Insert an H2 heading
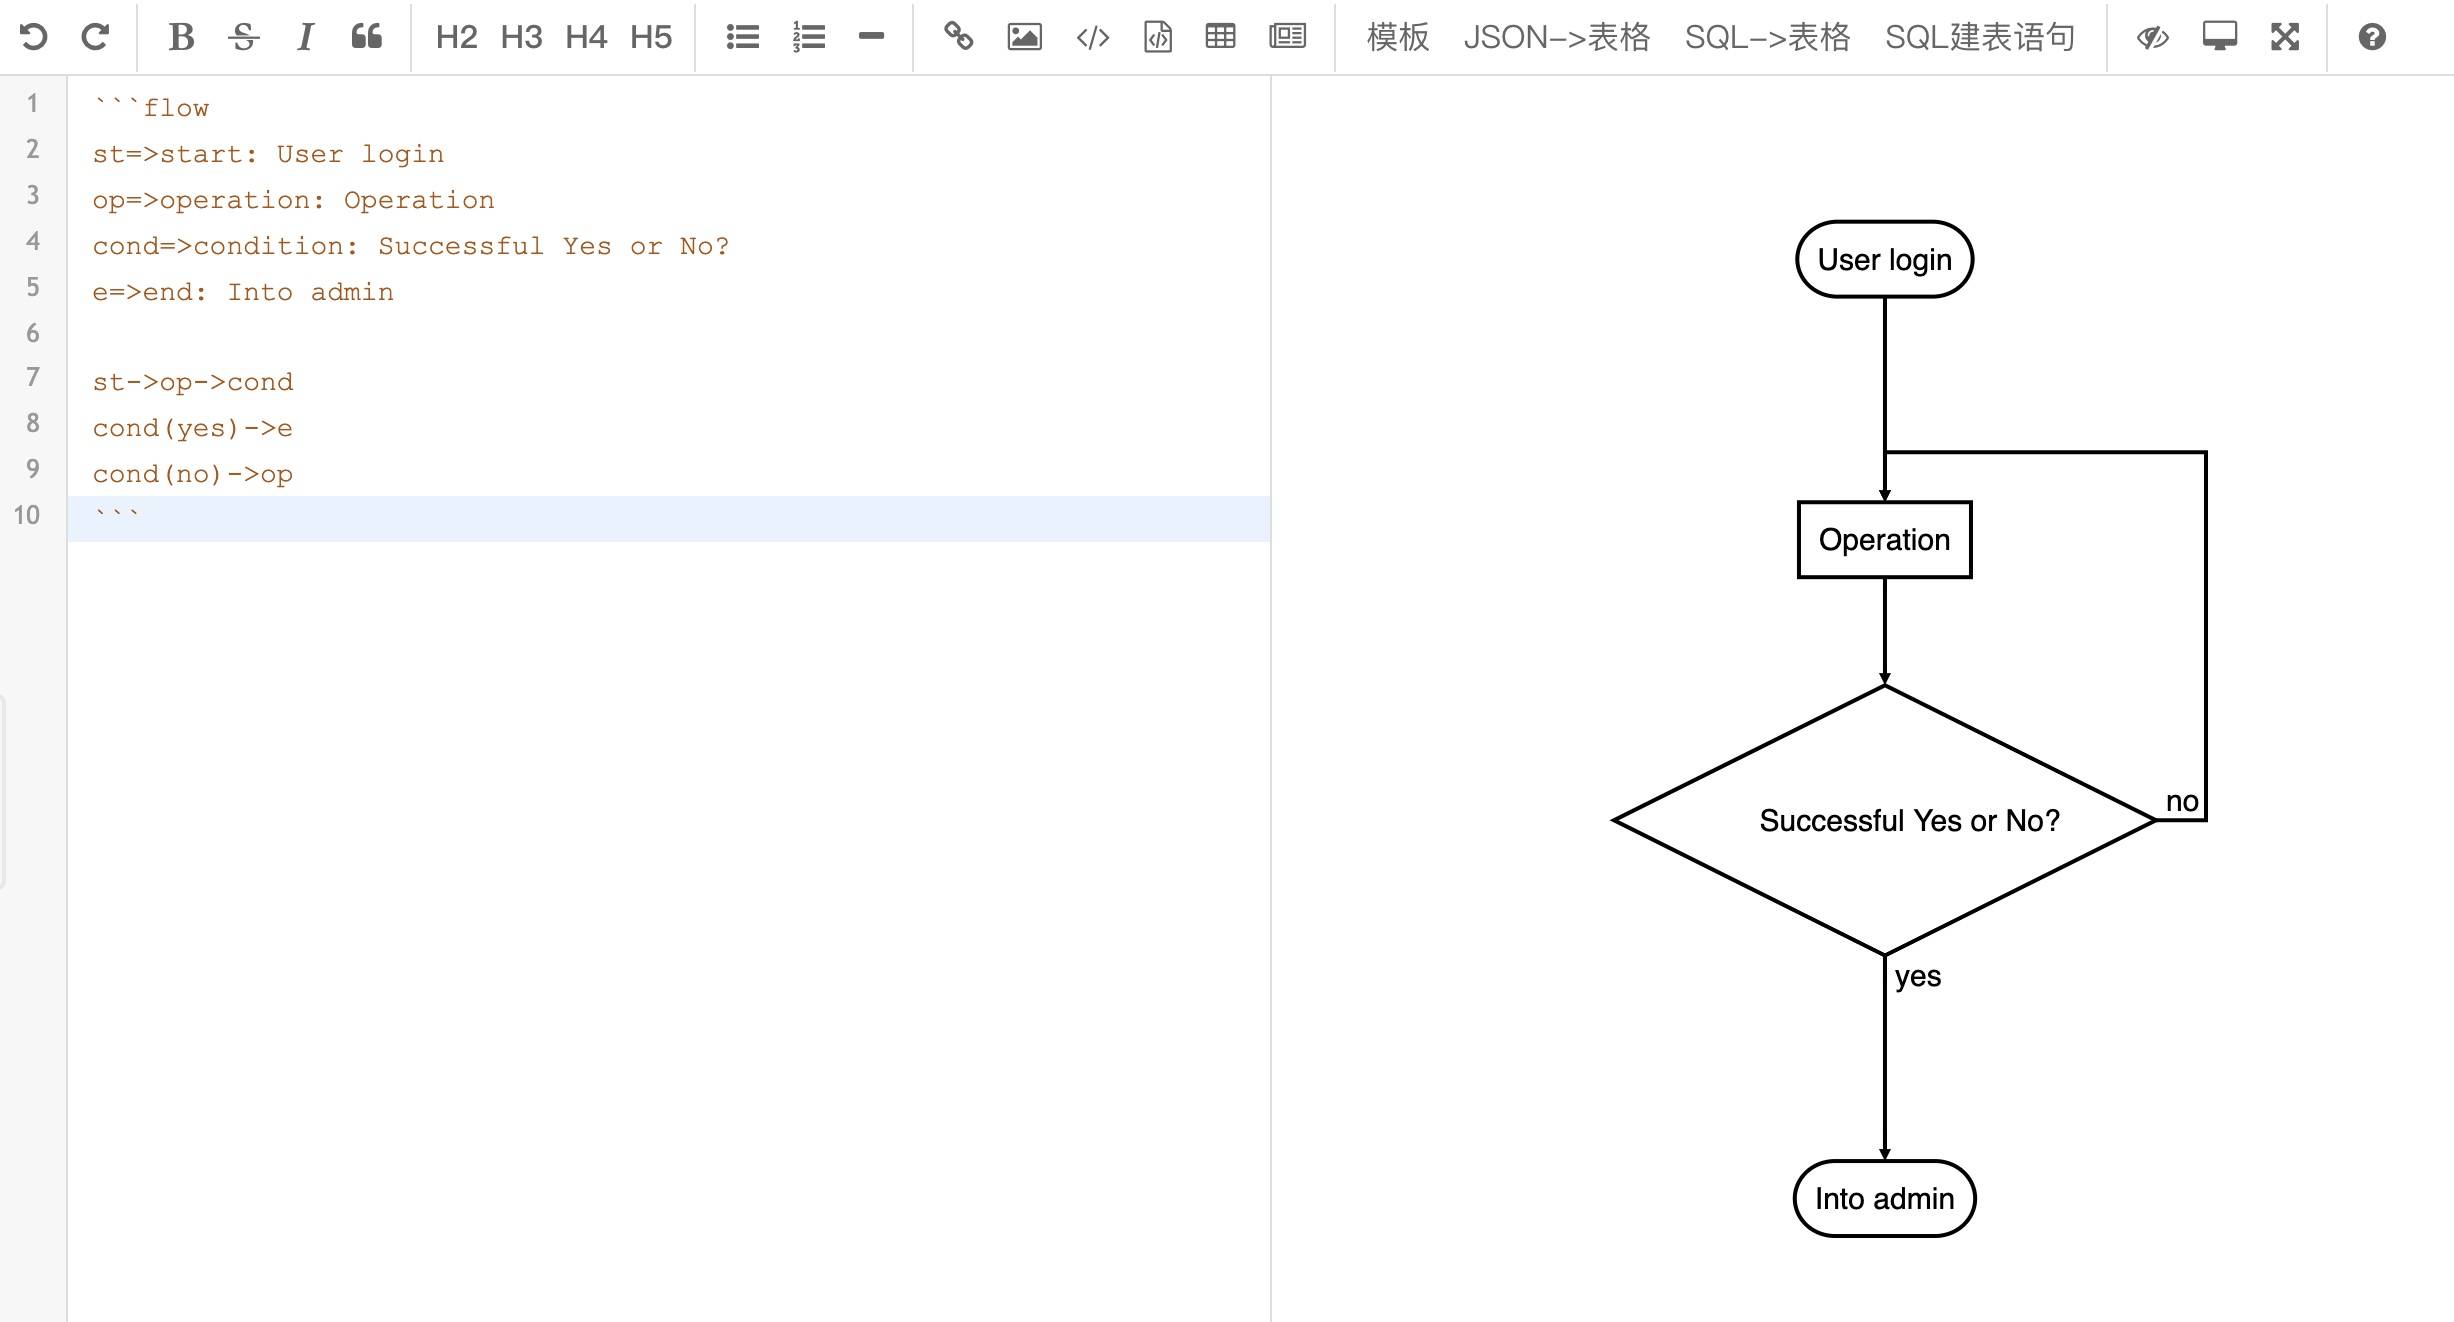The image size is (2454, 1322). tap(456, 37)
